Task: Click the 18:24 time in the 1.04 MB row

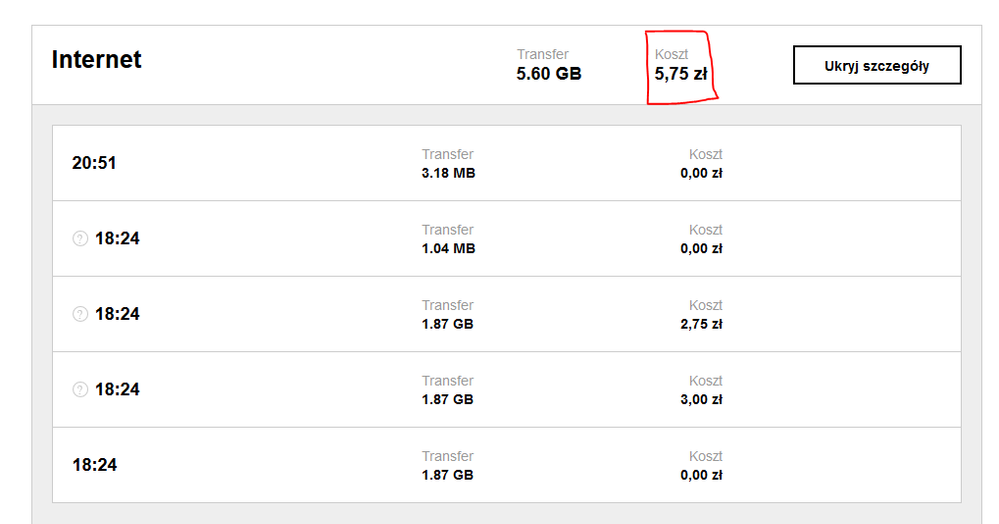Action: pyautogui.click(x=117, y=238)
